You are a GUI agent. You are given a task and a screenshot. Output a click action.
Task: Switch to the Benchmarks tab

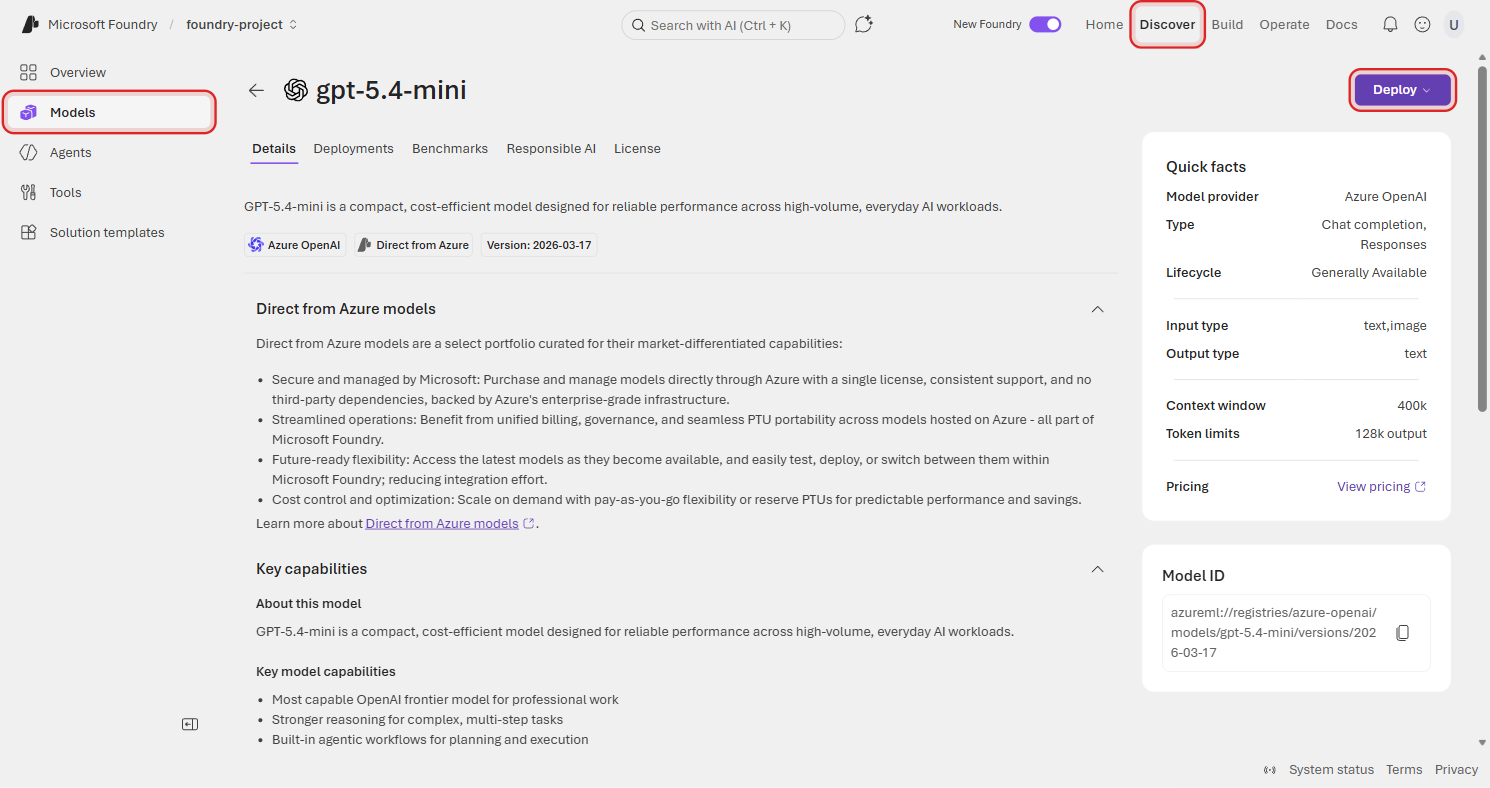coord(450,149)
